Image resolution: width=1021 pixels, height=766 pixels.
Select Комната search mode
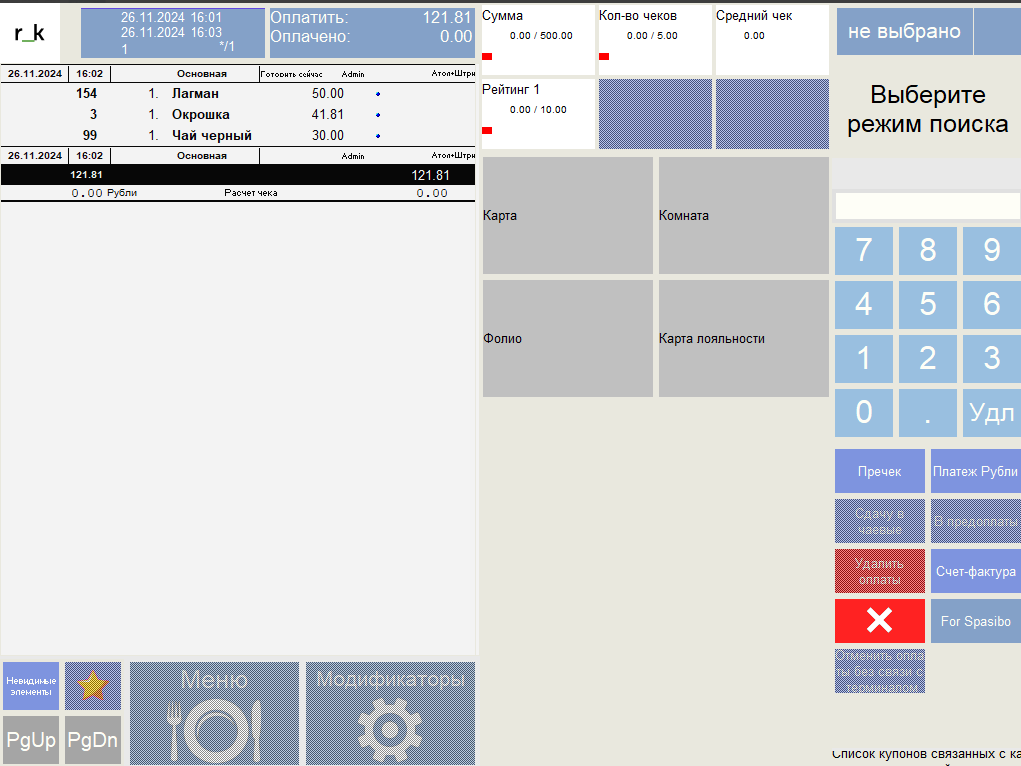[743, 216]
